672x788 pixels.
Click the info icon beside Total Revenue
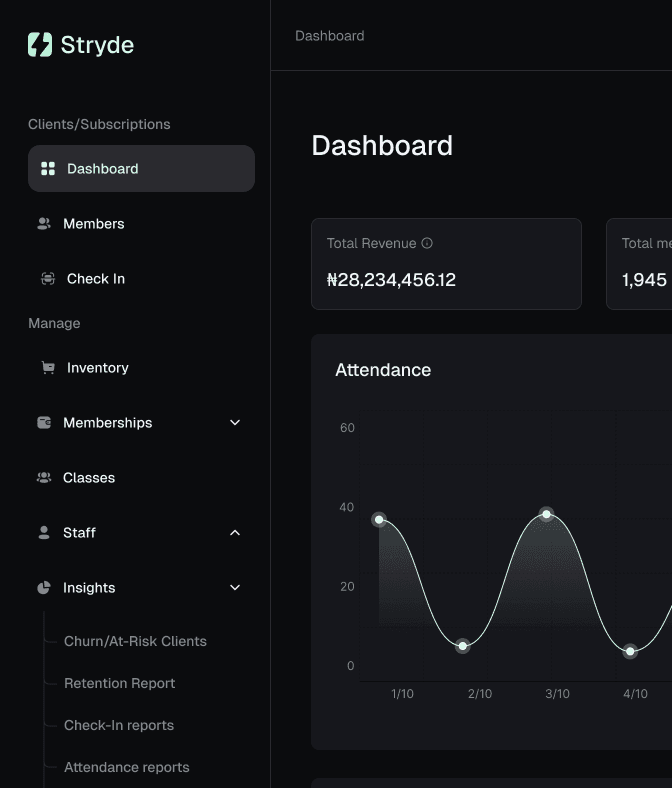pos(427,243)
